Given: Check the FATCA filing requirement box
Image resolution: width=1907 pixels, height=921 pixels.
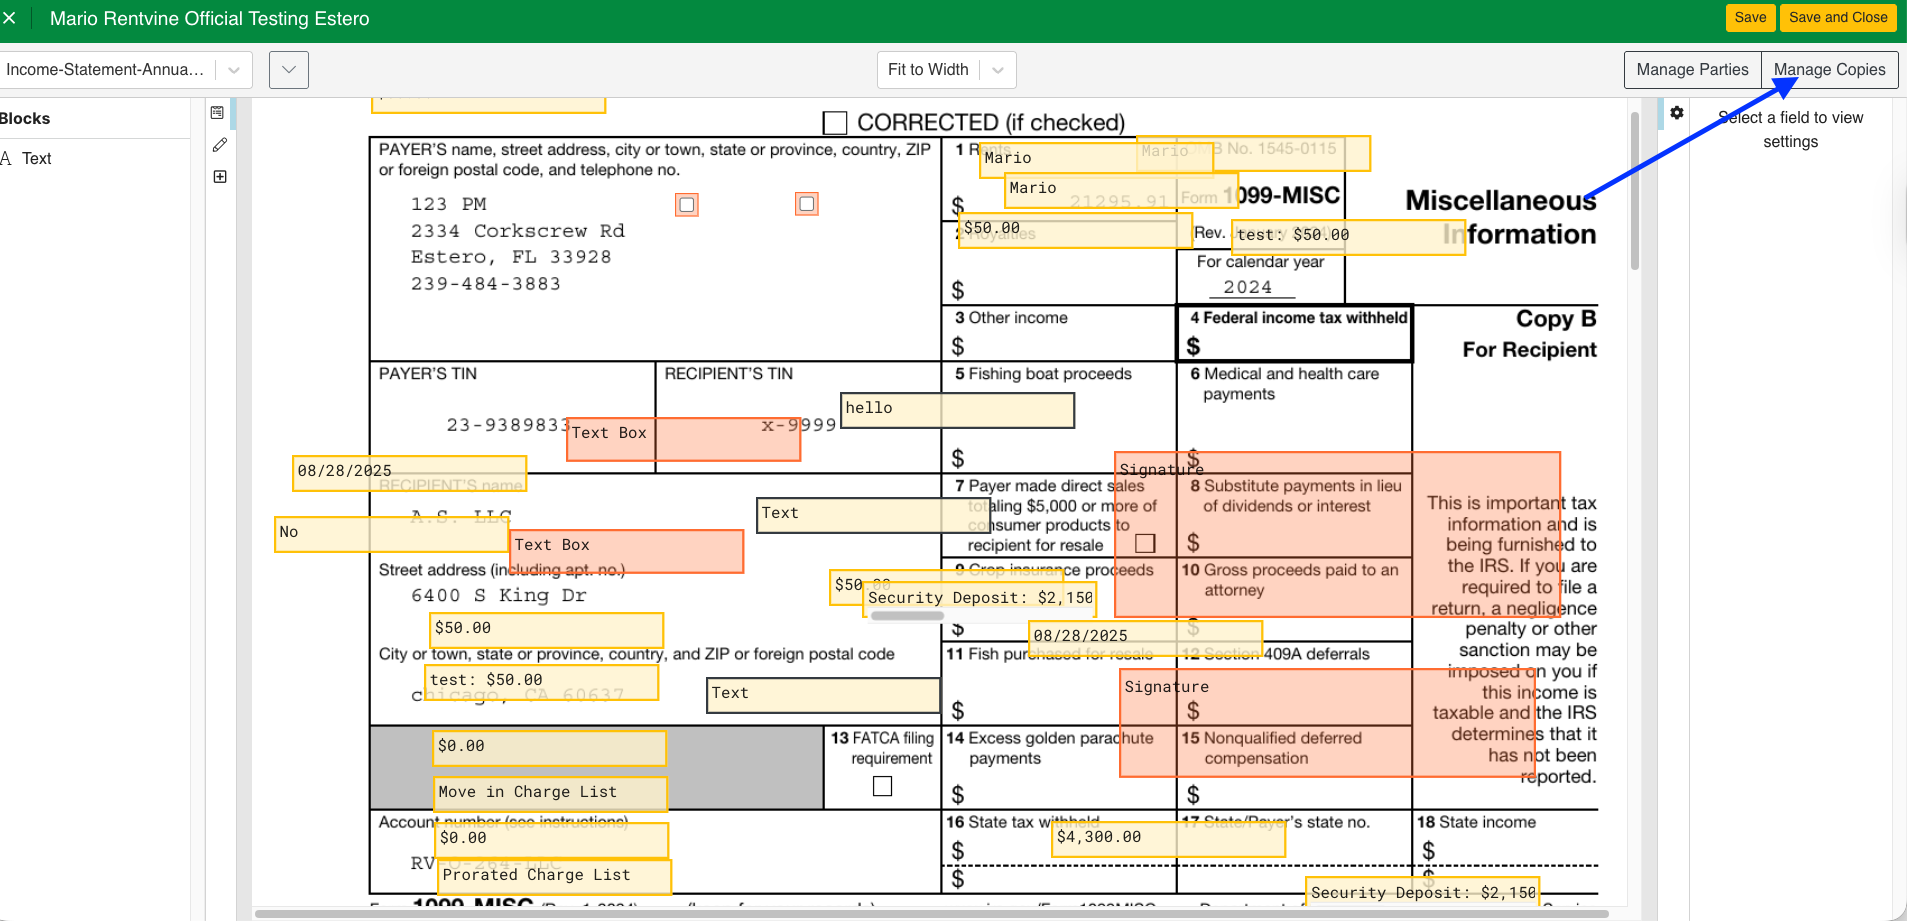Looking at the screenshot, I should tap(882, 787).
